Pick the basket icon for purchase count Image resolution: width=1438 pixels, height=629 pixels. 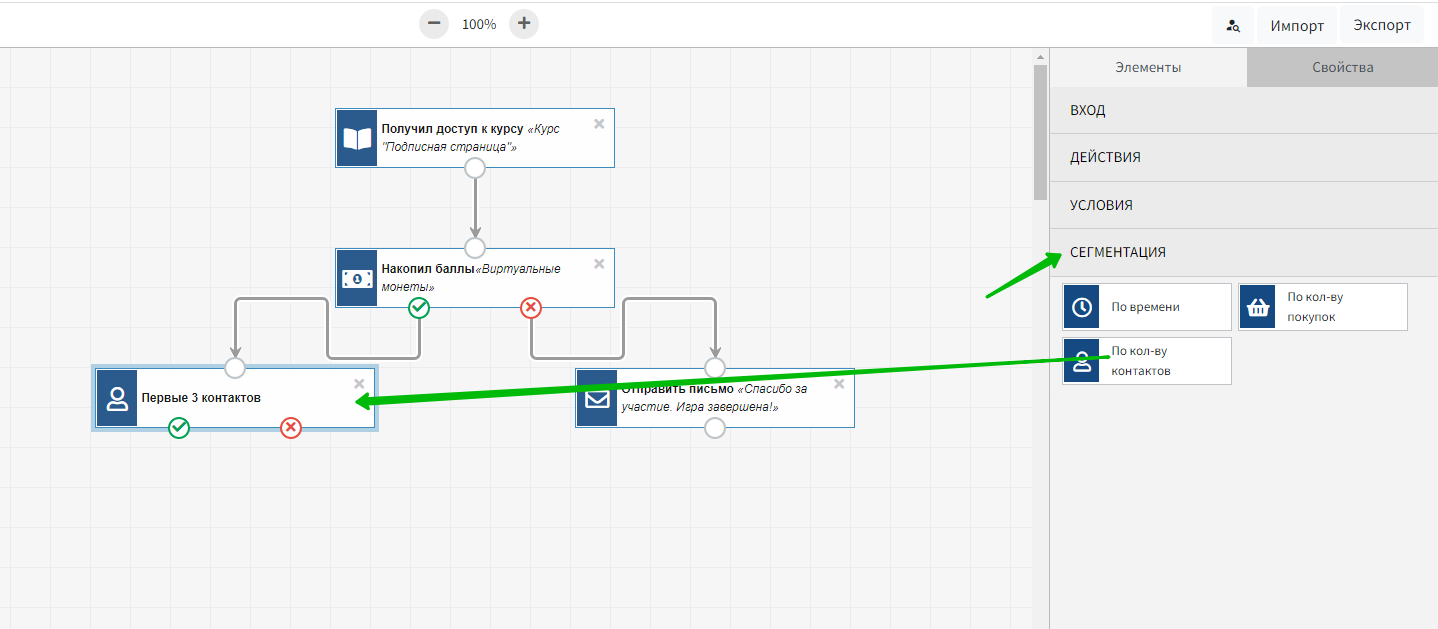1258,307
